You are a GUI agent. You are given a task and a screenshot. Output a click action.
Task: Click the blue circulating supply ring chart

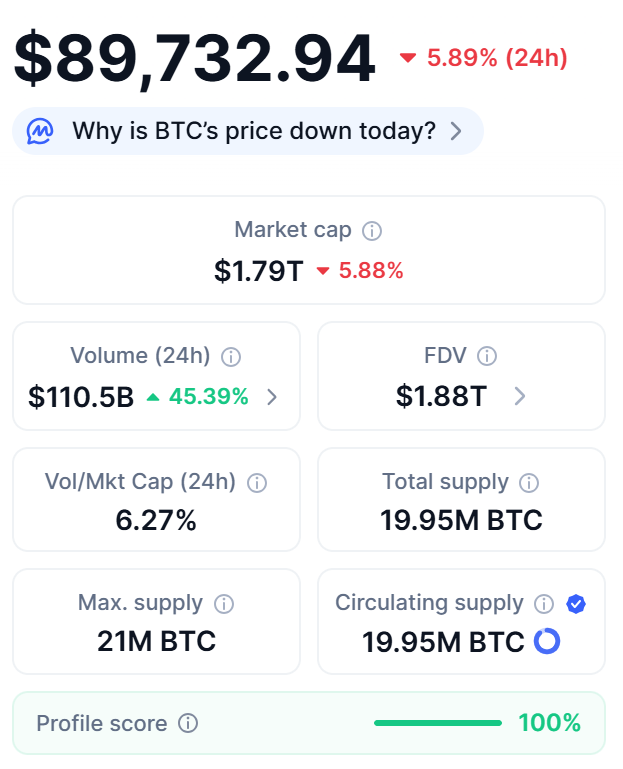click(x=547, y=641)
